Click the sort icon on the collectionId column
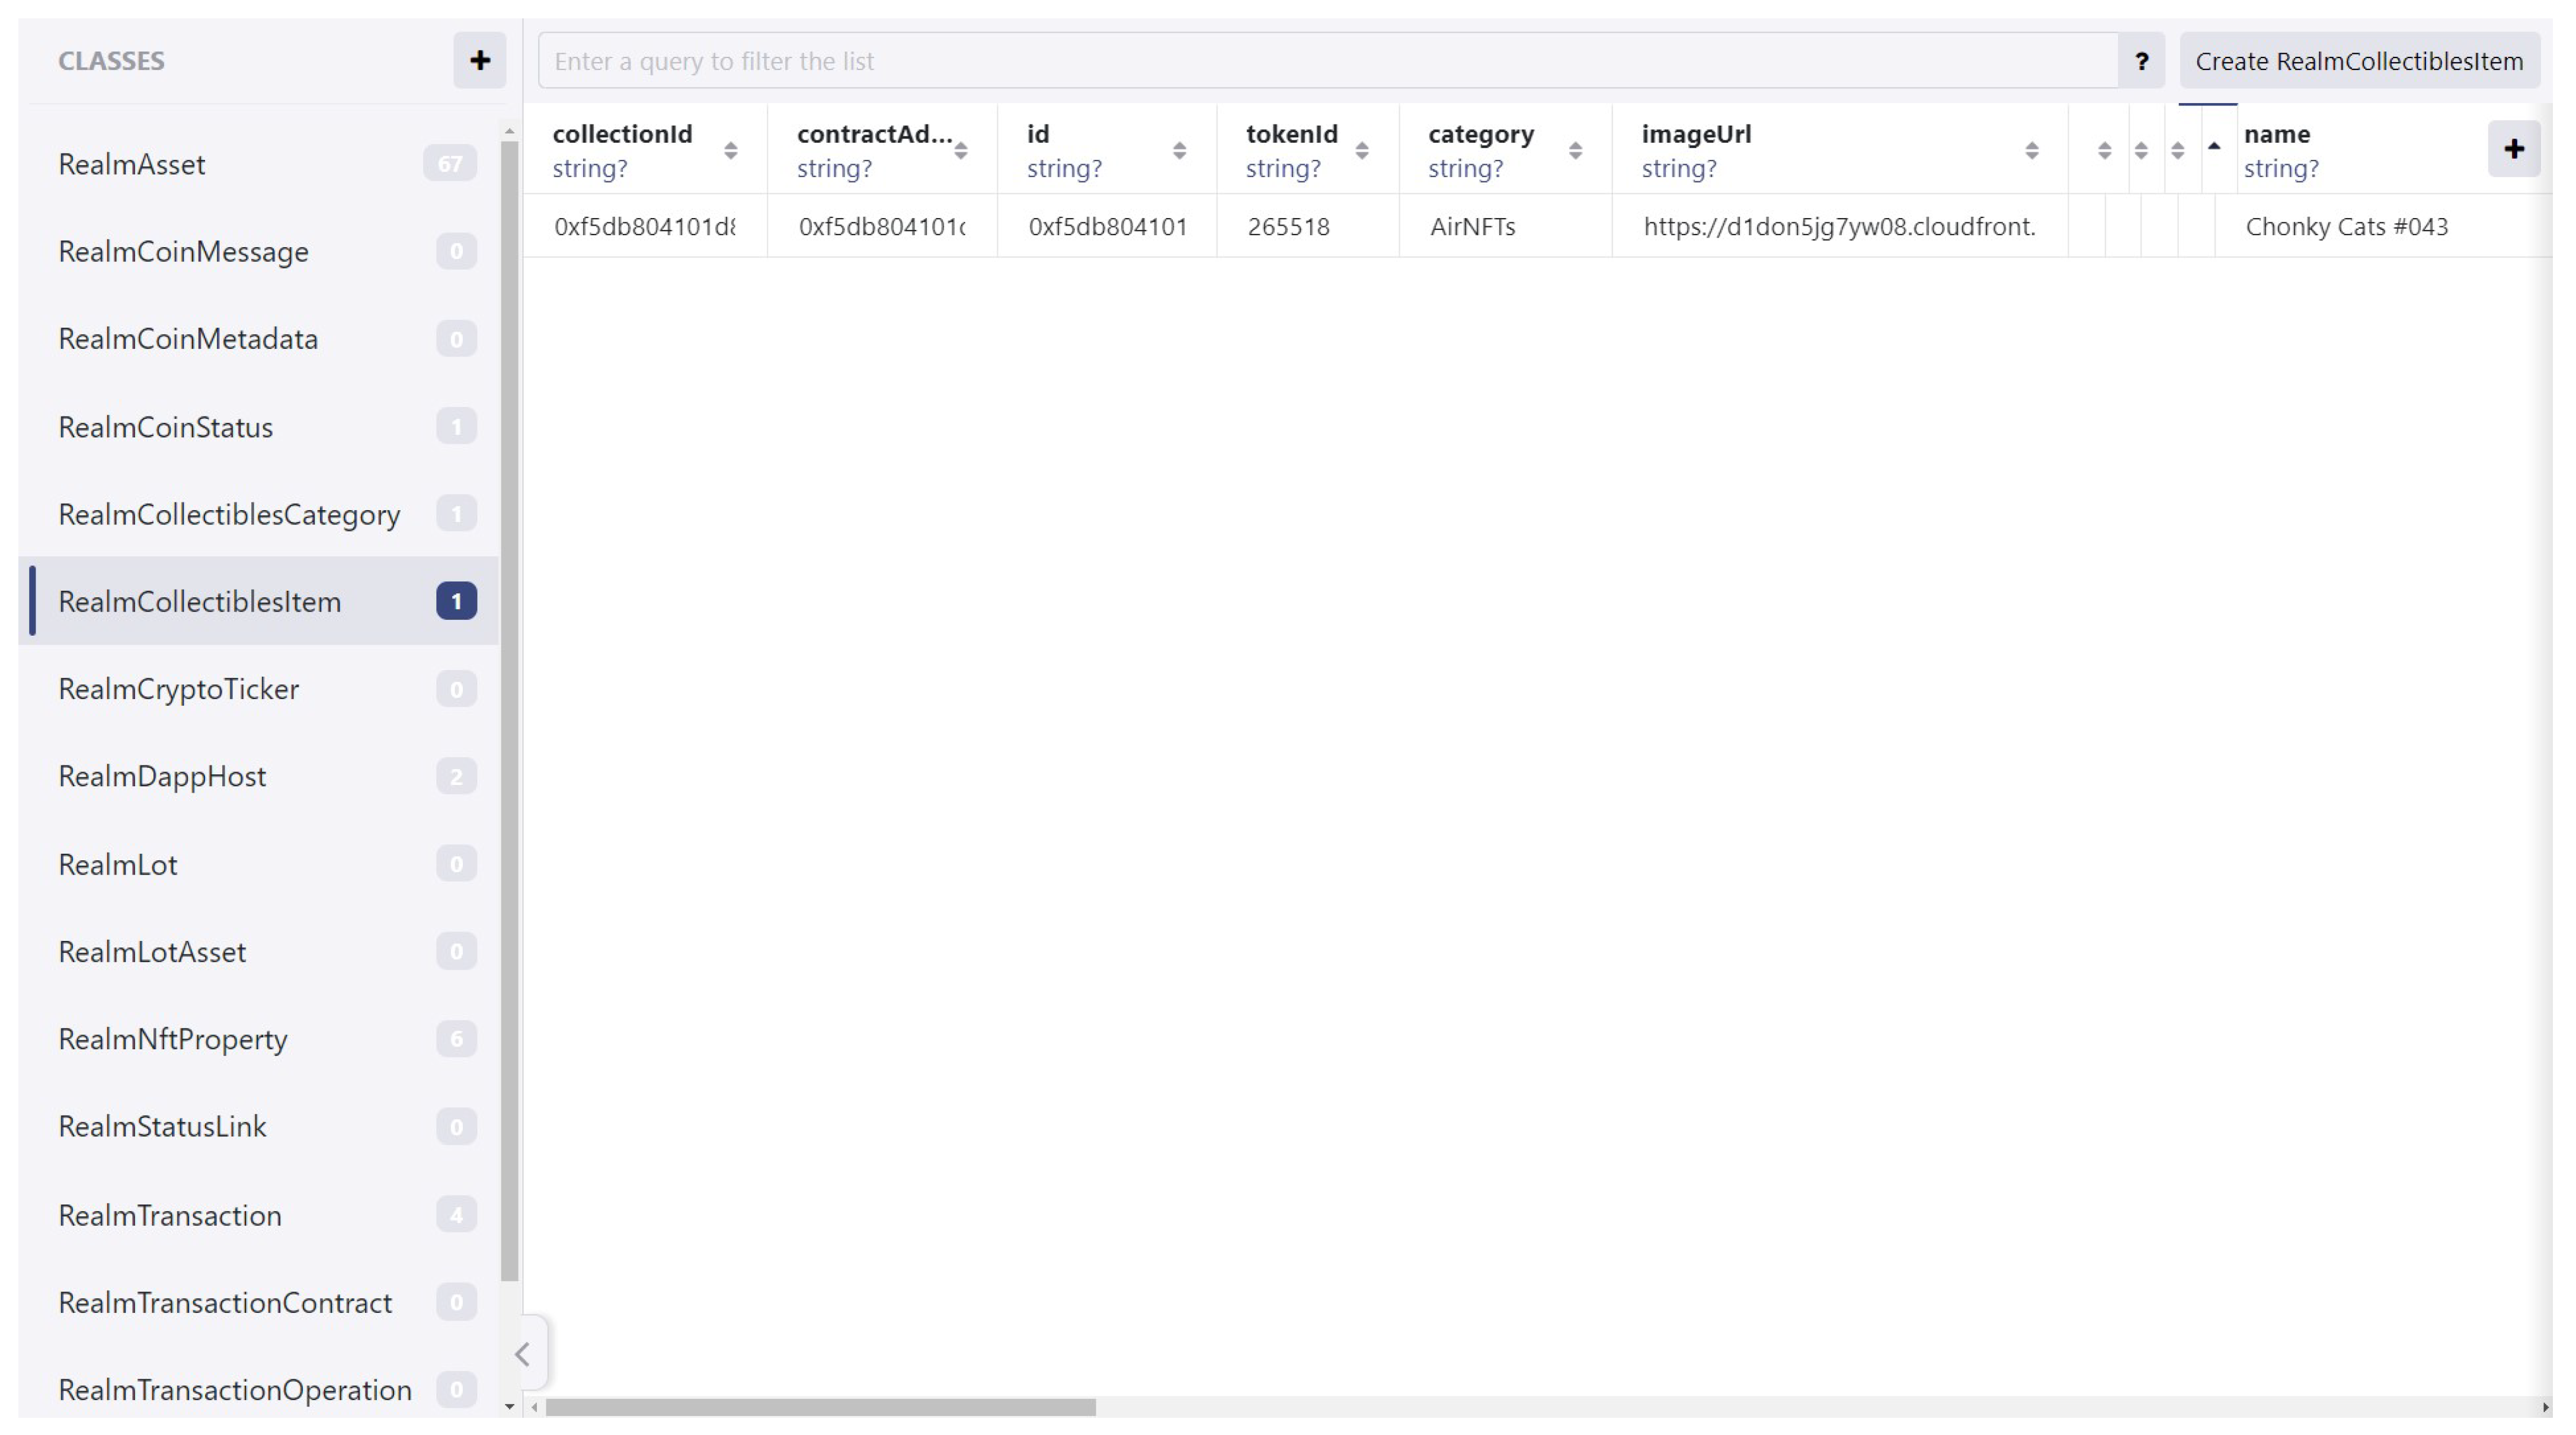 point(731,150)
